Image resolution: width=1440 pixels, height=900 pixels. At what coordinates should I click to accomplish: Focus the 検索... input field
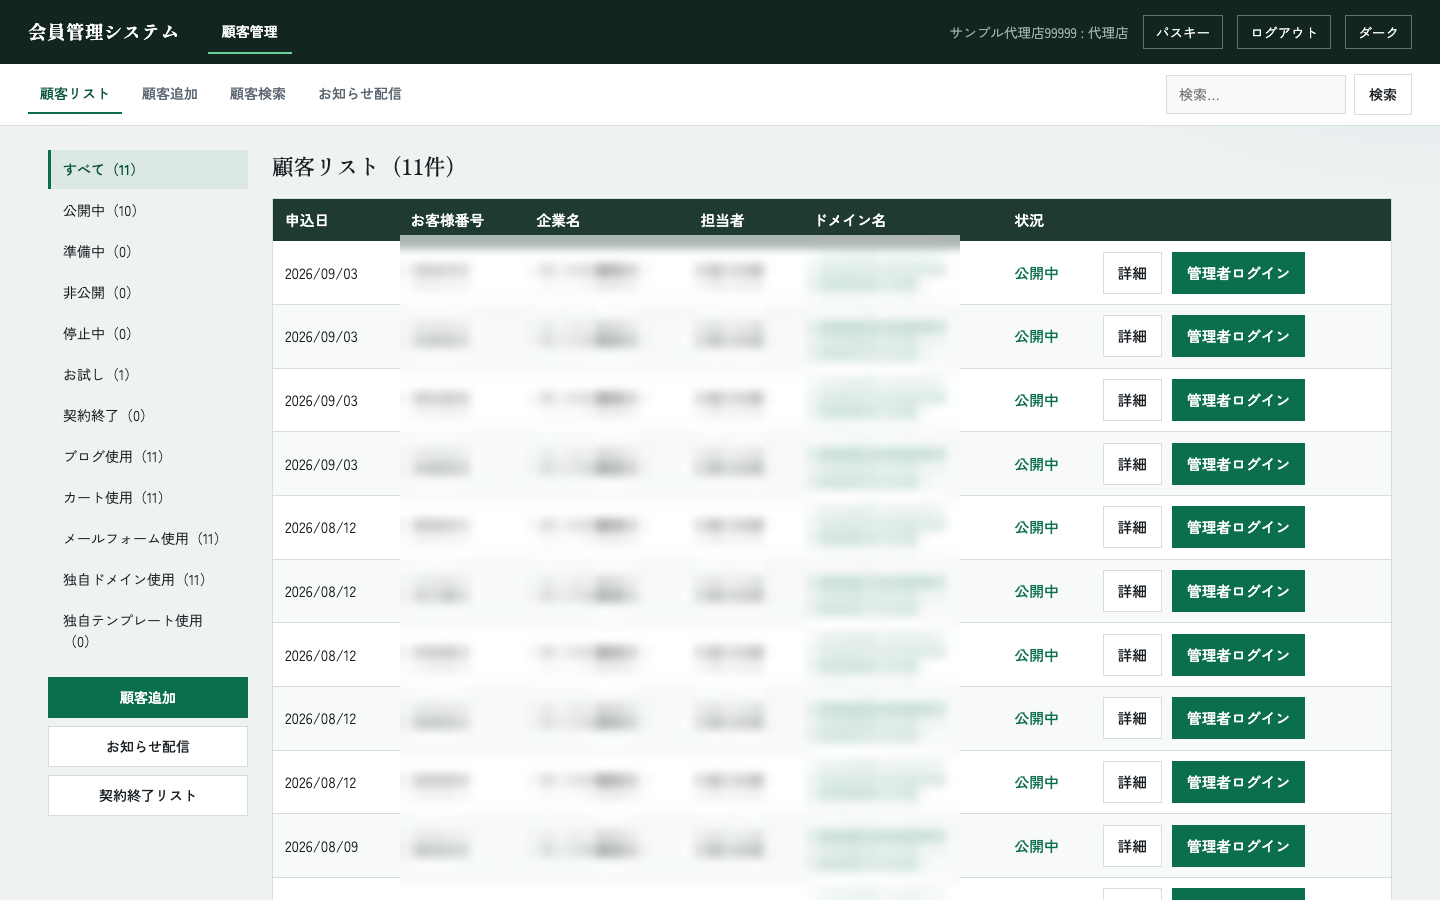tap(1256, 95)
